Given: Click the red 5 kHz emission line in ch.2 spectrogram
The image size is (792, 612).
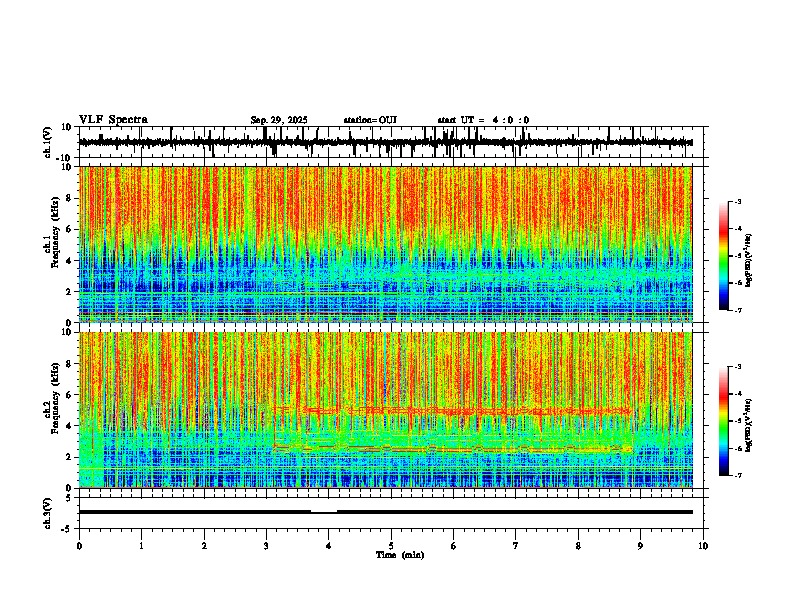Looking at the screenshot, I should pyautogui.click(x=453, y=411).
